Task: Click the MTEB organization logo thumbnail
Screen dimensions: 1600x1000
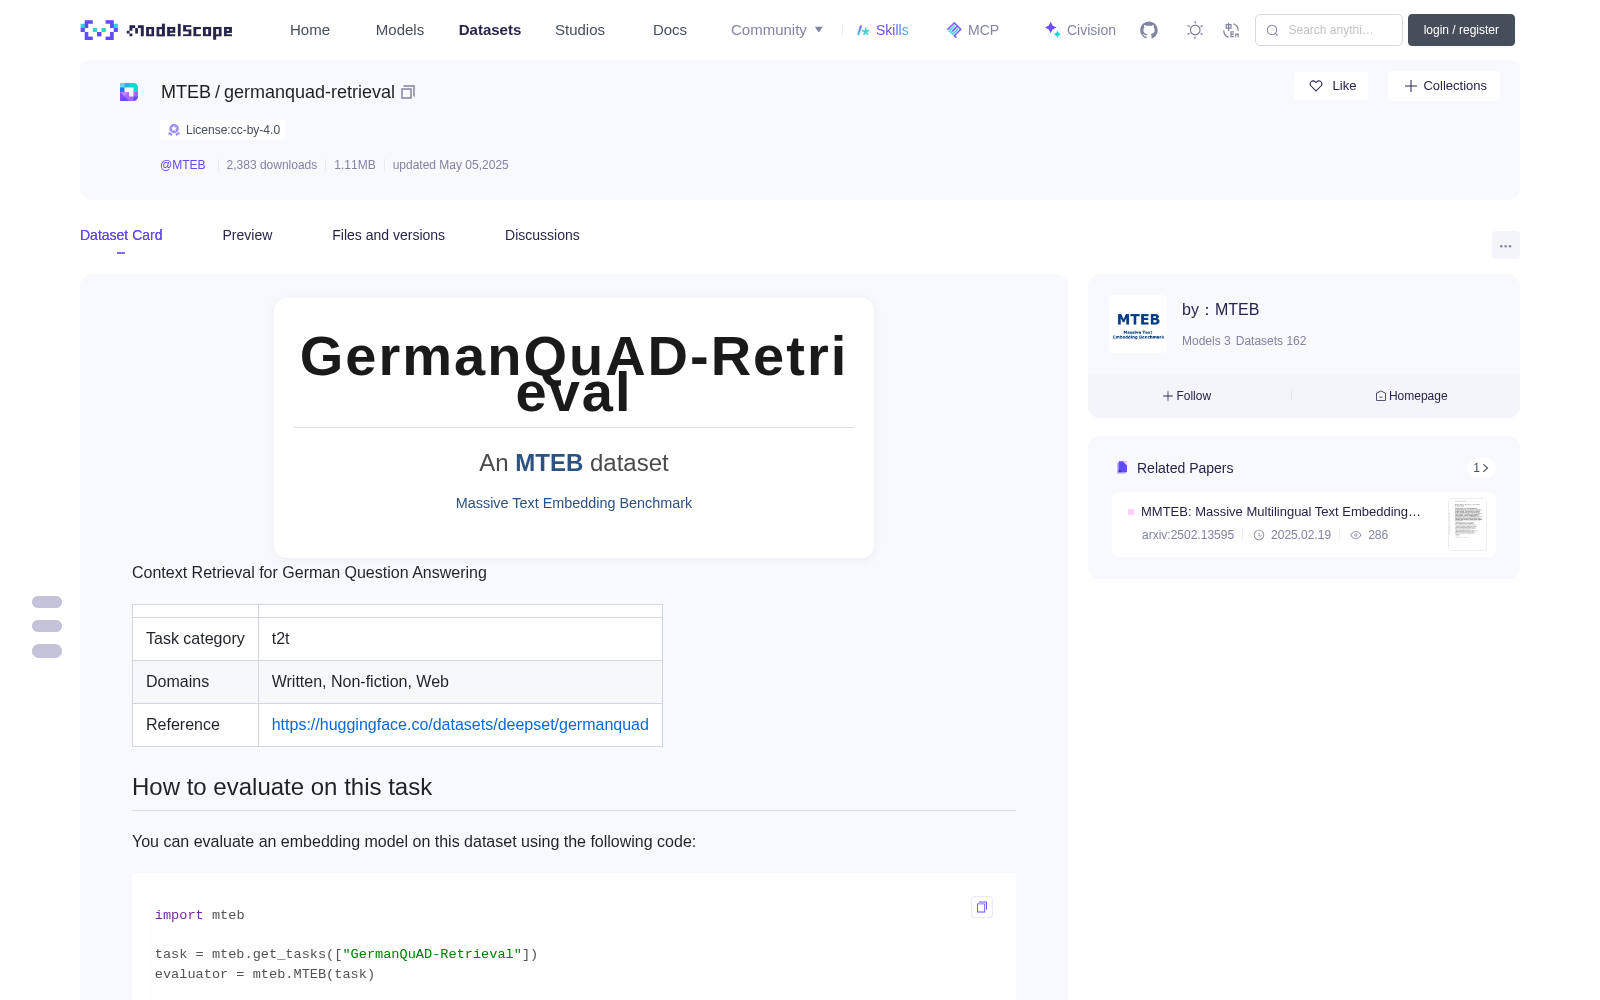Action: [1138, 324]
